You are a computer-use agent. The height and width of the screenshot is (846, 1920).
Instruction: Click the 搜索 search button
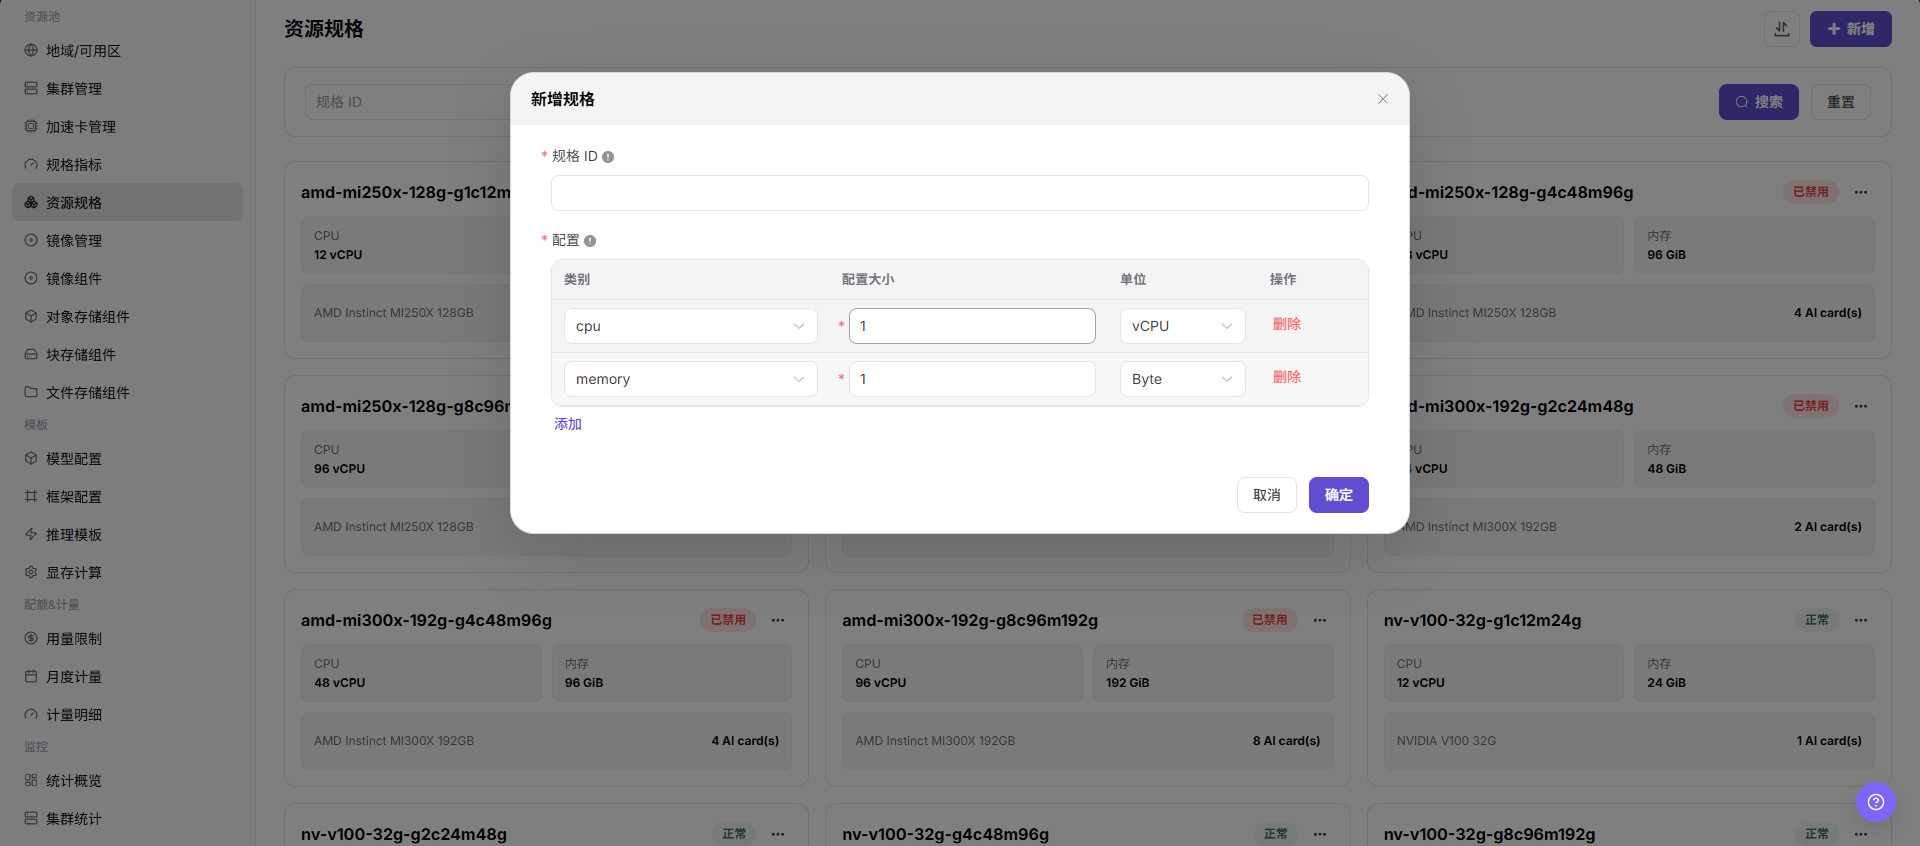pyautogui.click(x=1759, y=102)
